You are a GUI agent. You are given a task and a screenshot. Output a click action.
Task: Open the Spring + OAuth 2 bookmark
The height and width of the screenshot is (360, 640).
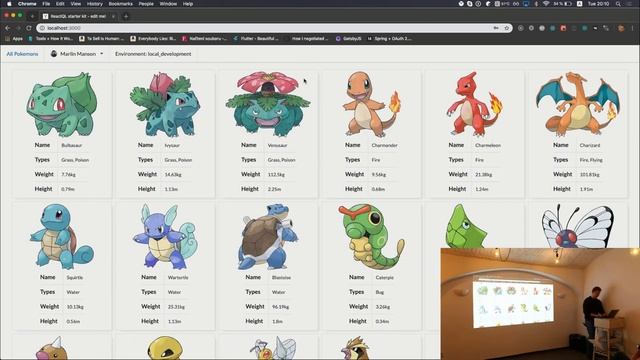point(390,39)
